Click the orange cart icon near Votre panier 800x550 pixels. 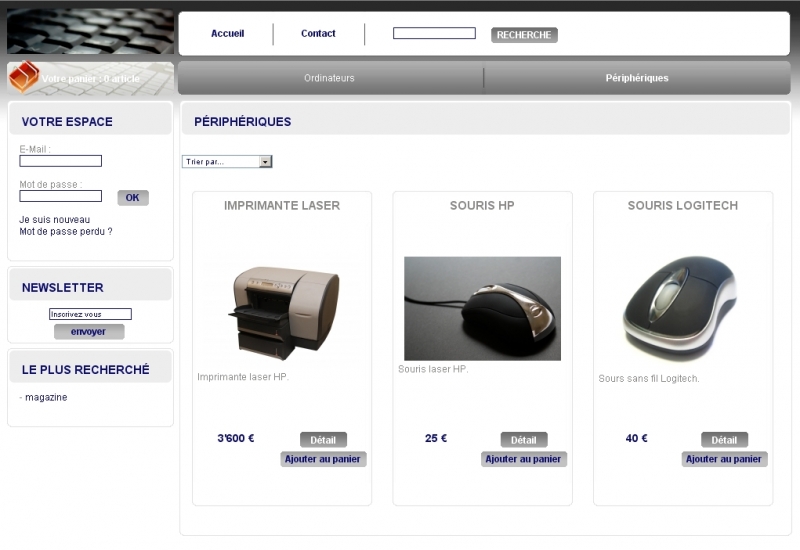point(24,77)
